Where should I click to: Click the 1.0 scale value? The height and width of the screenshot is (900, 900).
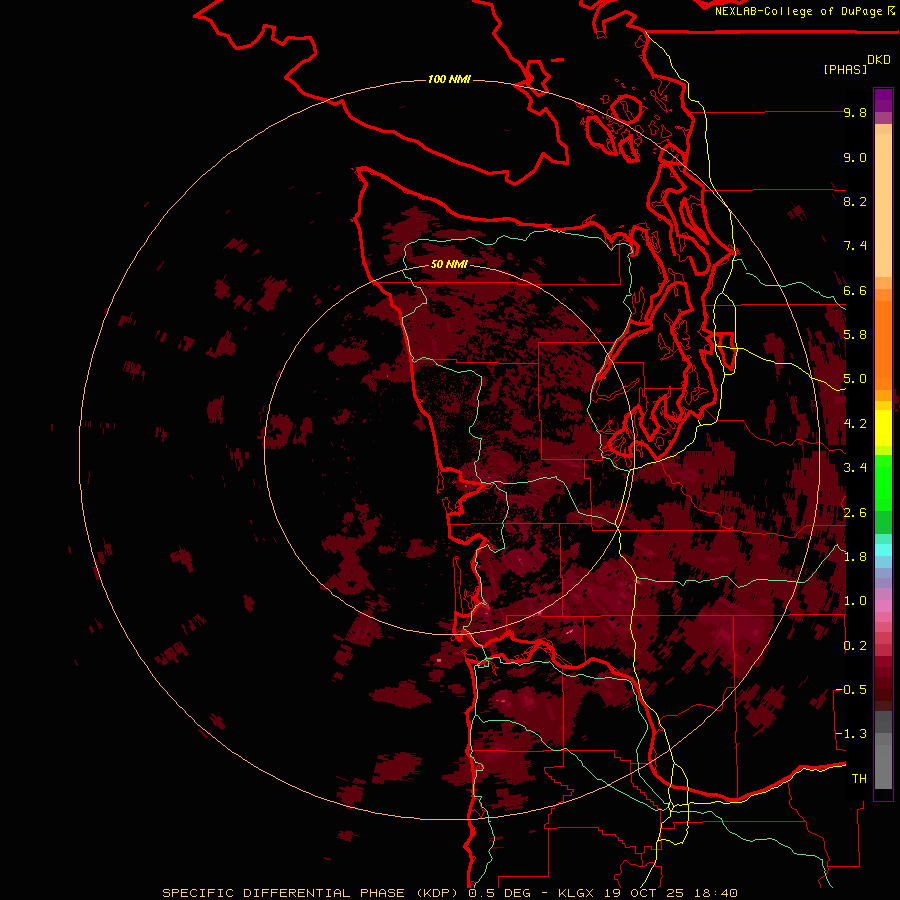pos(855,601)
